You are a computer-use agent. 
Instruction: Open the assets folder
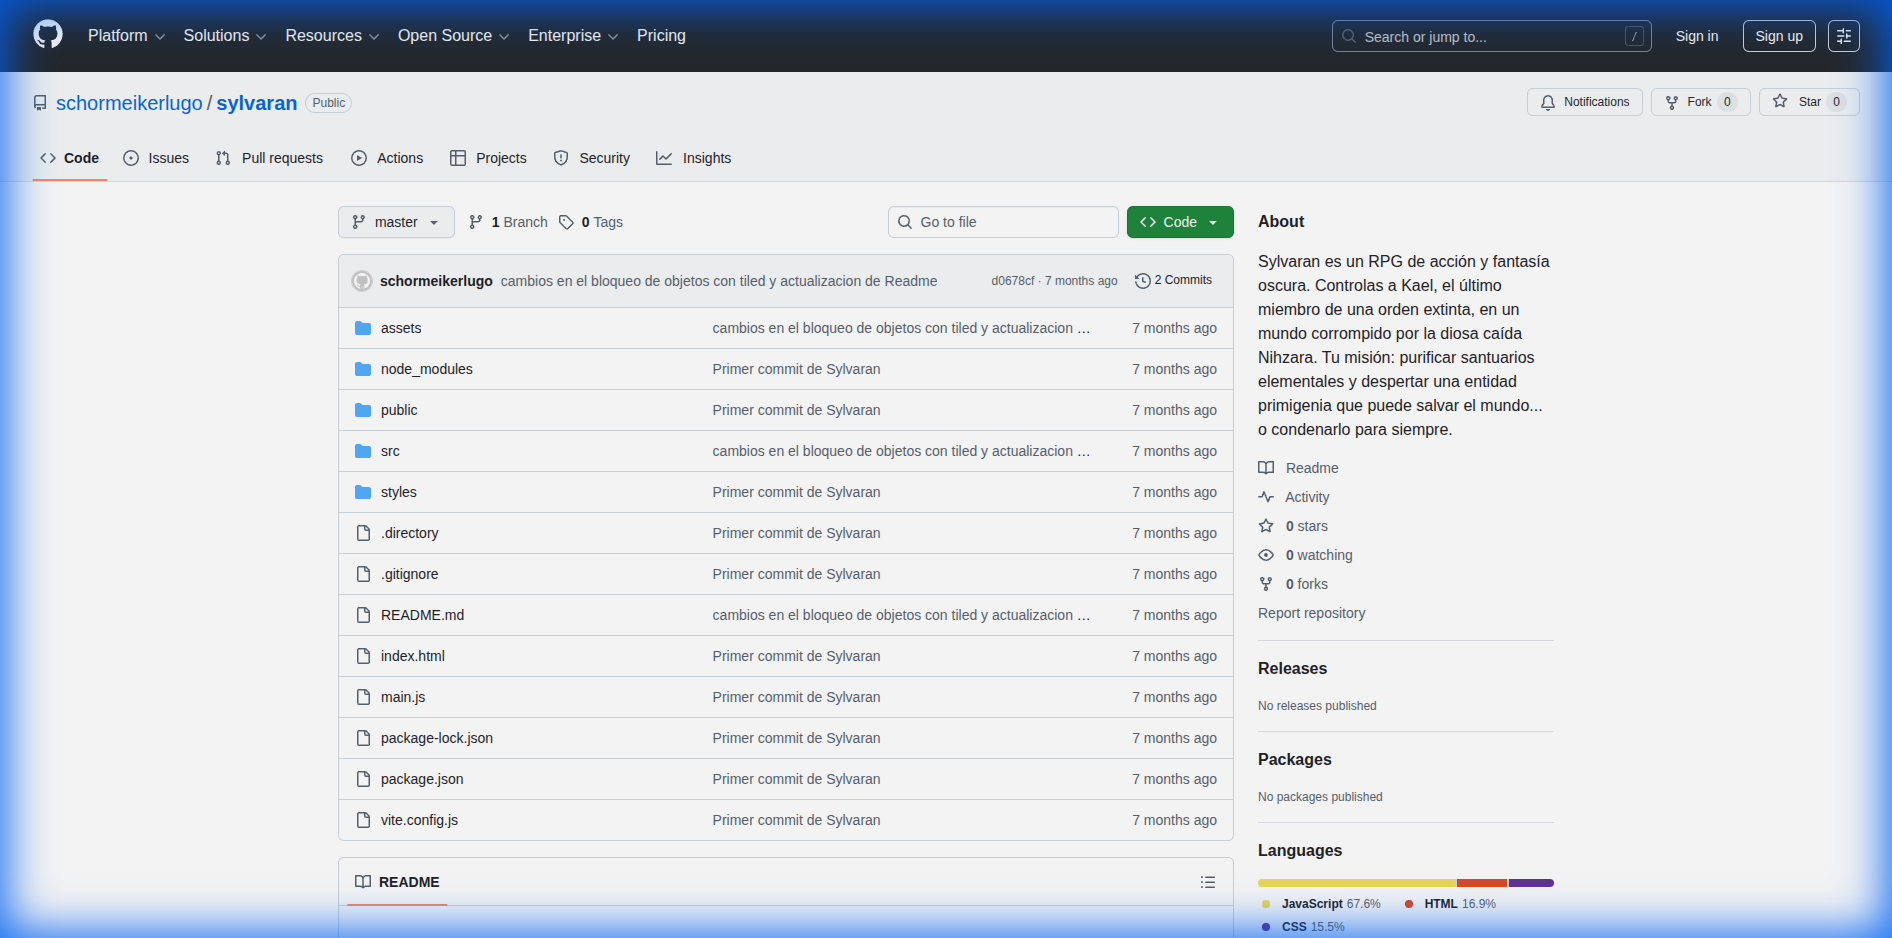click(400, 328)
